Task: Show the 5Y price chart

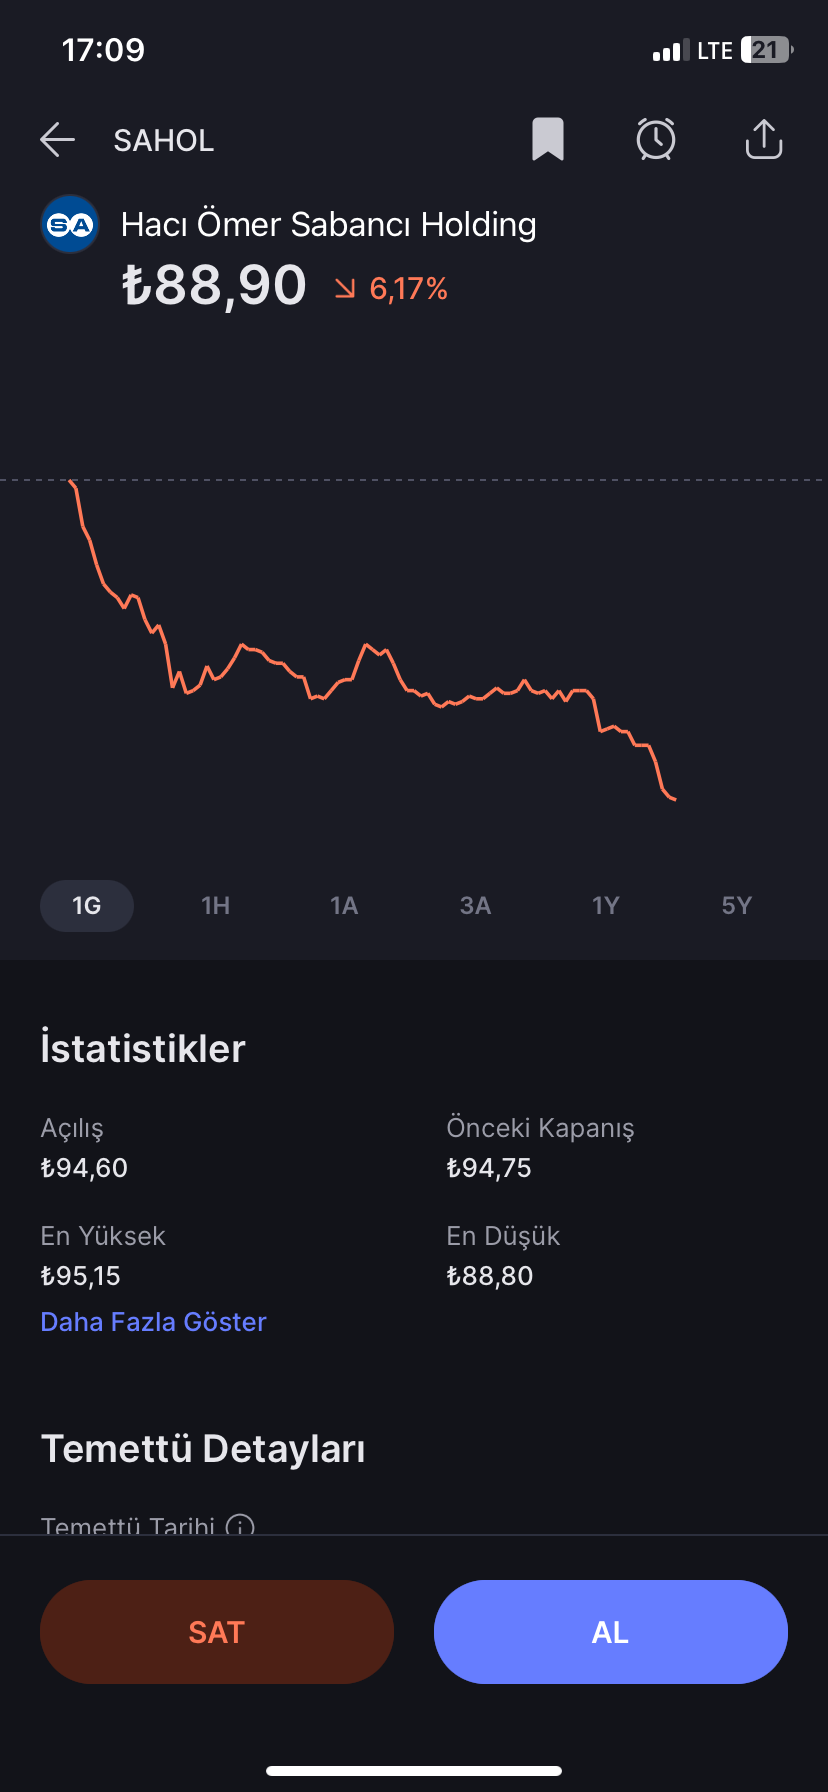Action: pos(736,906)
